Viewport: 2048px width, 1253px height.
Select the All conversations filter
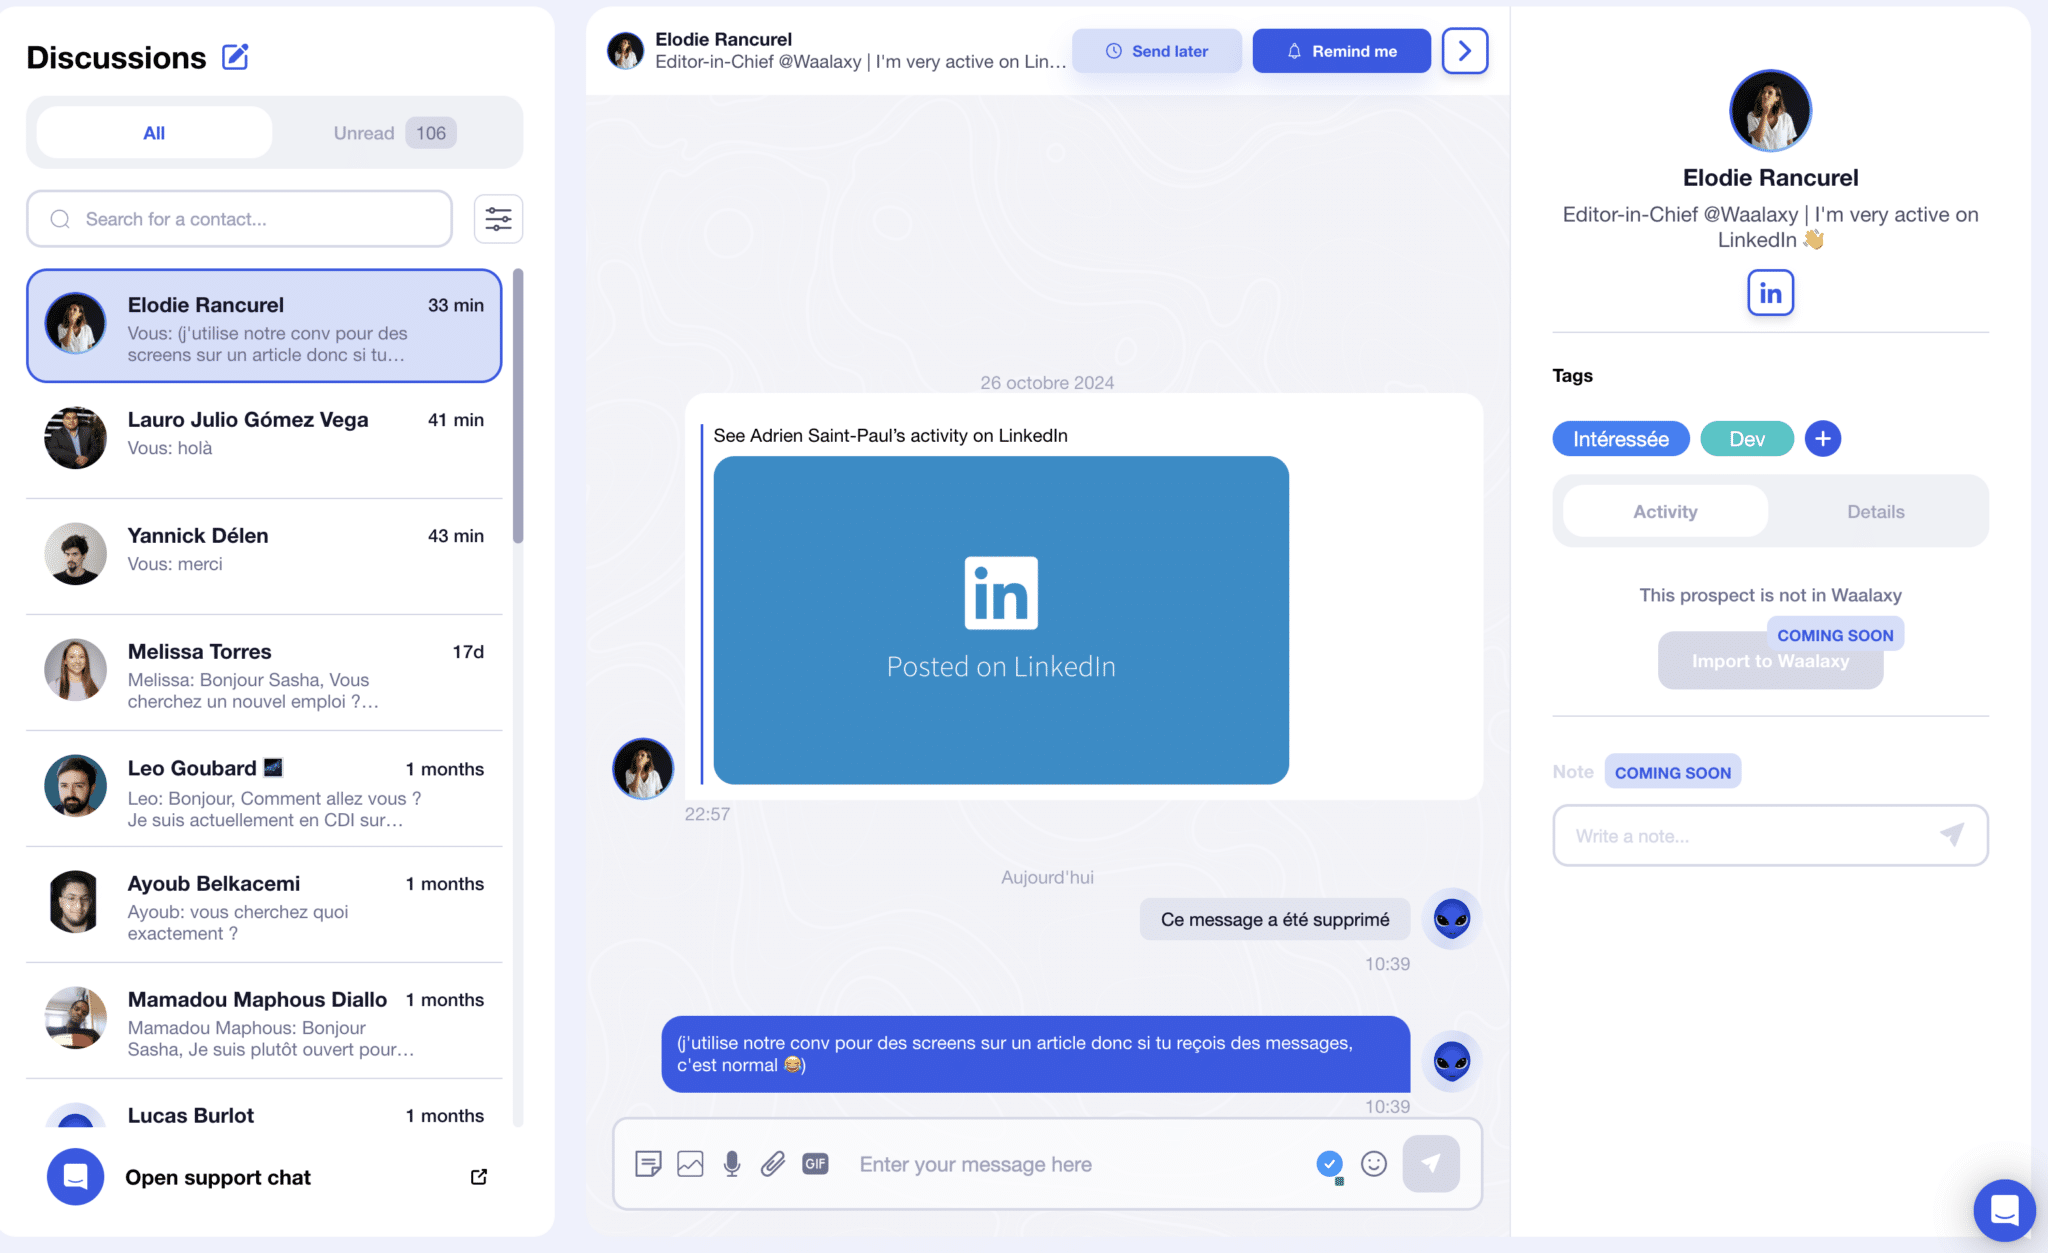[153, 132]
